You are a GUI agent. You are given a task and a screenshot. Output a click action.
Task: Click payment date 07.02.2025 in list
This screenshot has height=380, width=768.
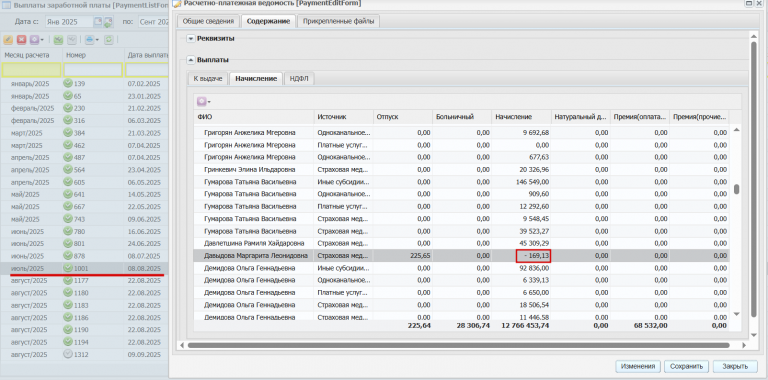144,84
